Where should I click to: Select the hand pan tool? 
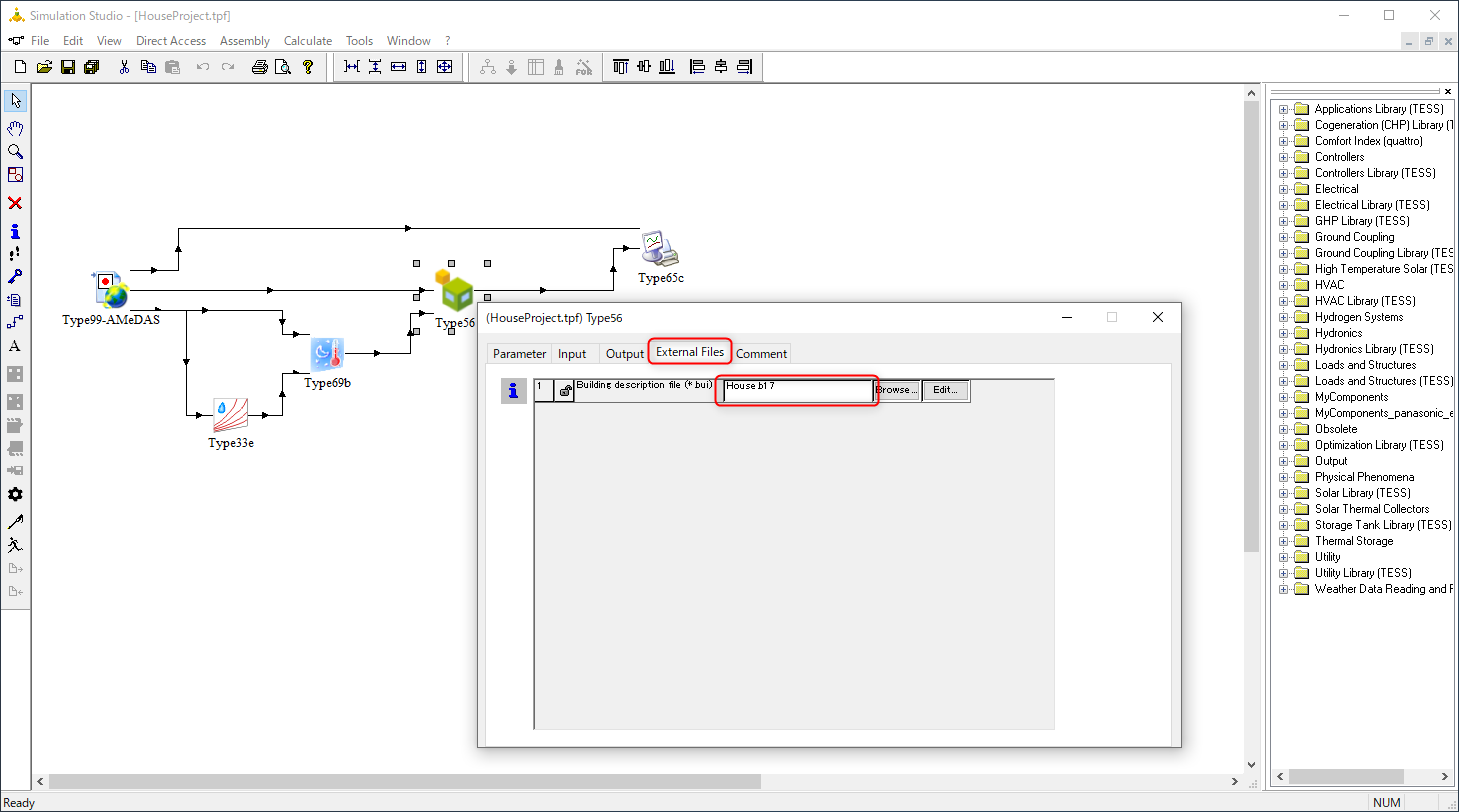click(15, 128)
